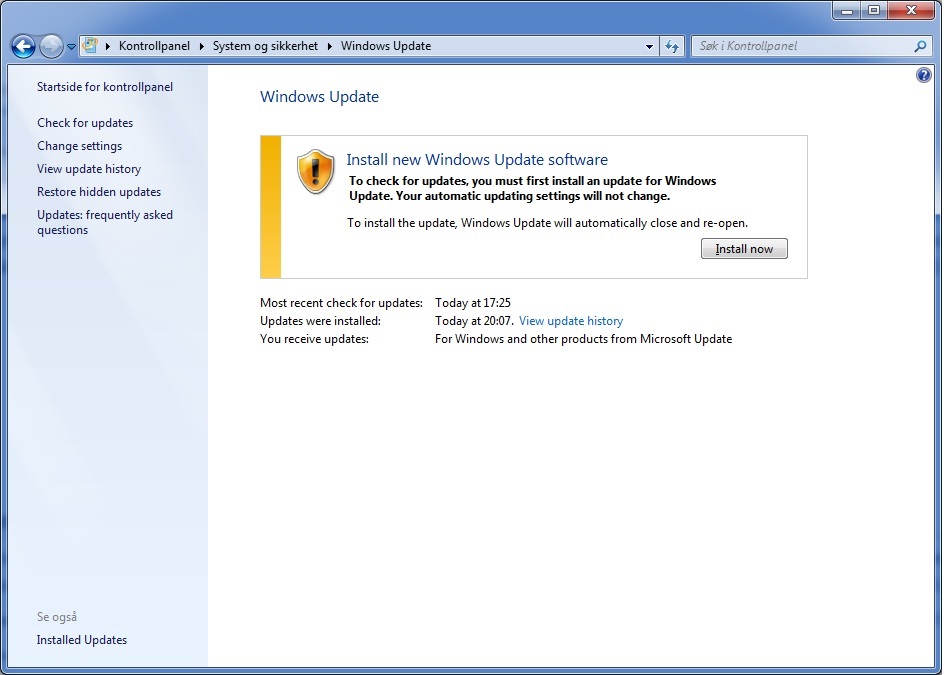The width and height of the screenshot is (945, 675).
Task: Click the Back navigation arrow
Action: (x=24, y=46)
